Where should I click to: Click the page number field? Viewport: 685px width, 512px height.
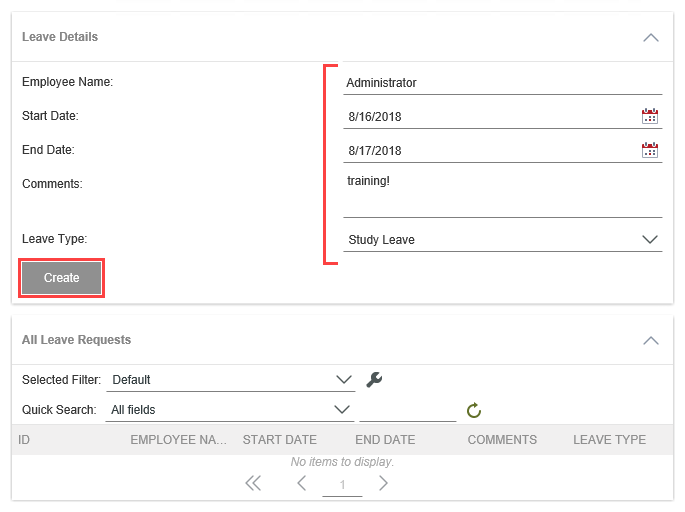click(x=342, y=484)
